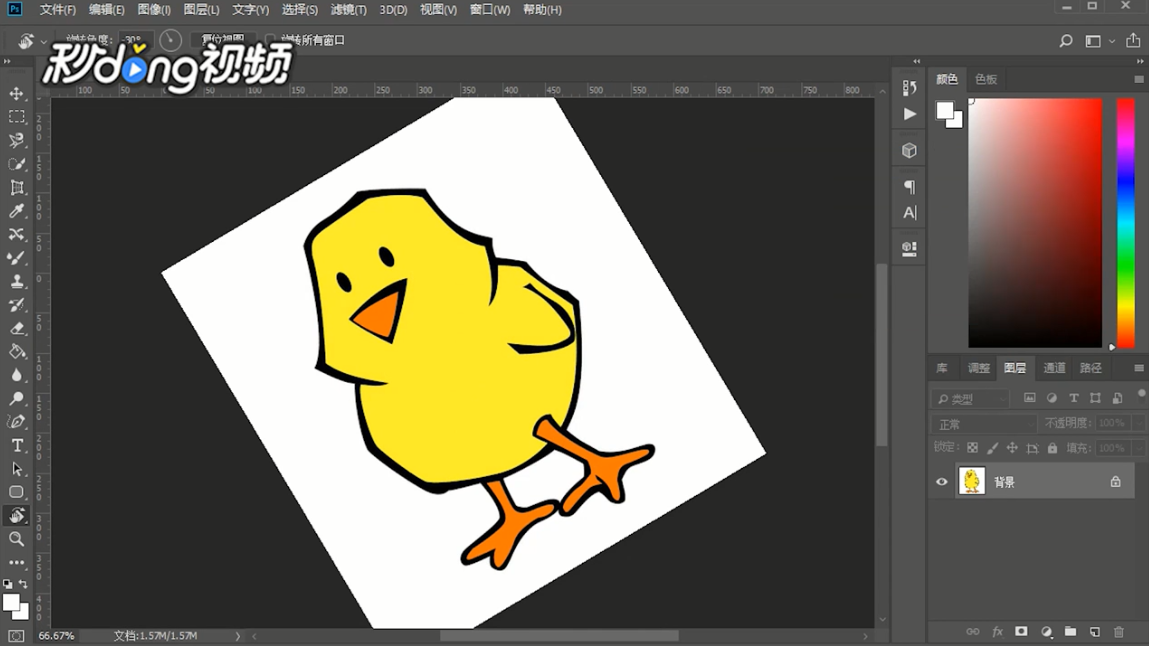Hide the 背景 layer with eye icon
The height and width of the screenshot is (646, 1149).
click(942, 482)
